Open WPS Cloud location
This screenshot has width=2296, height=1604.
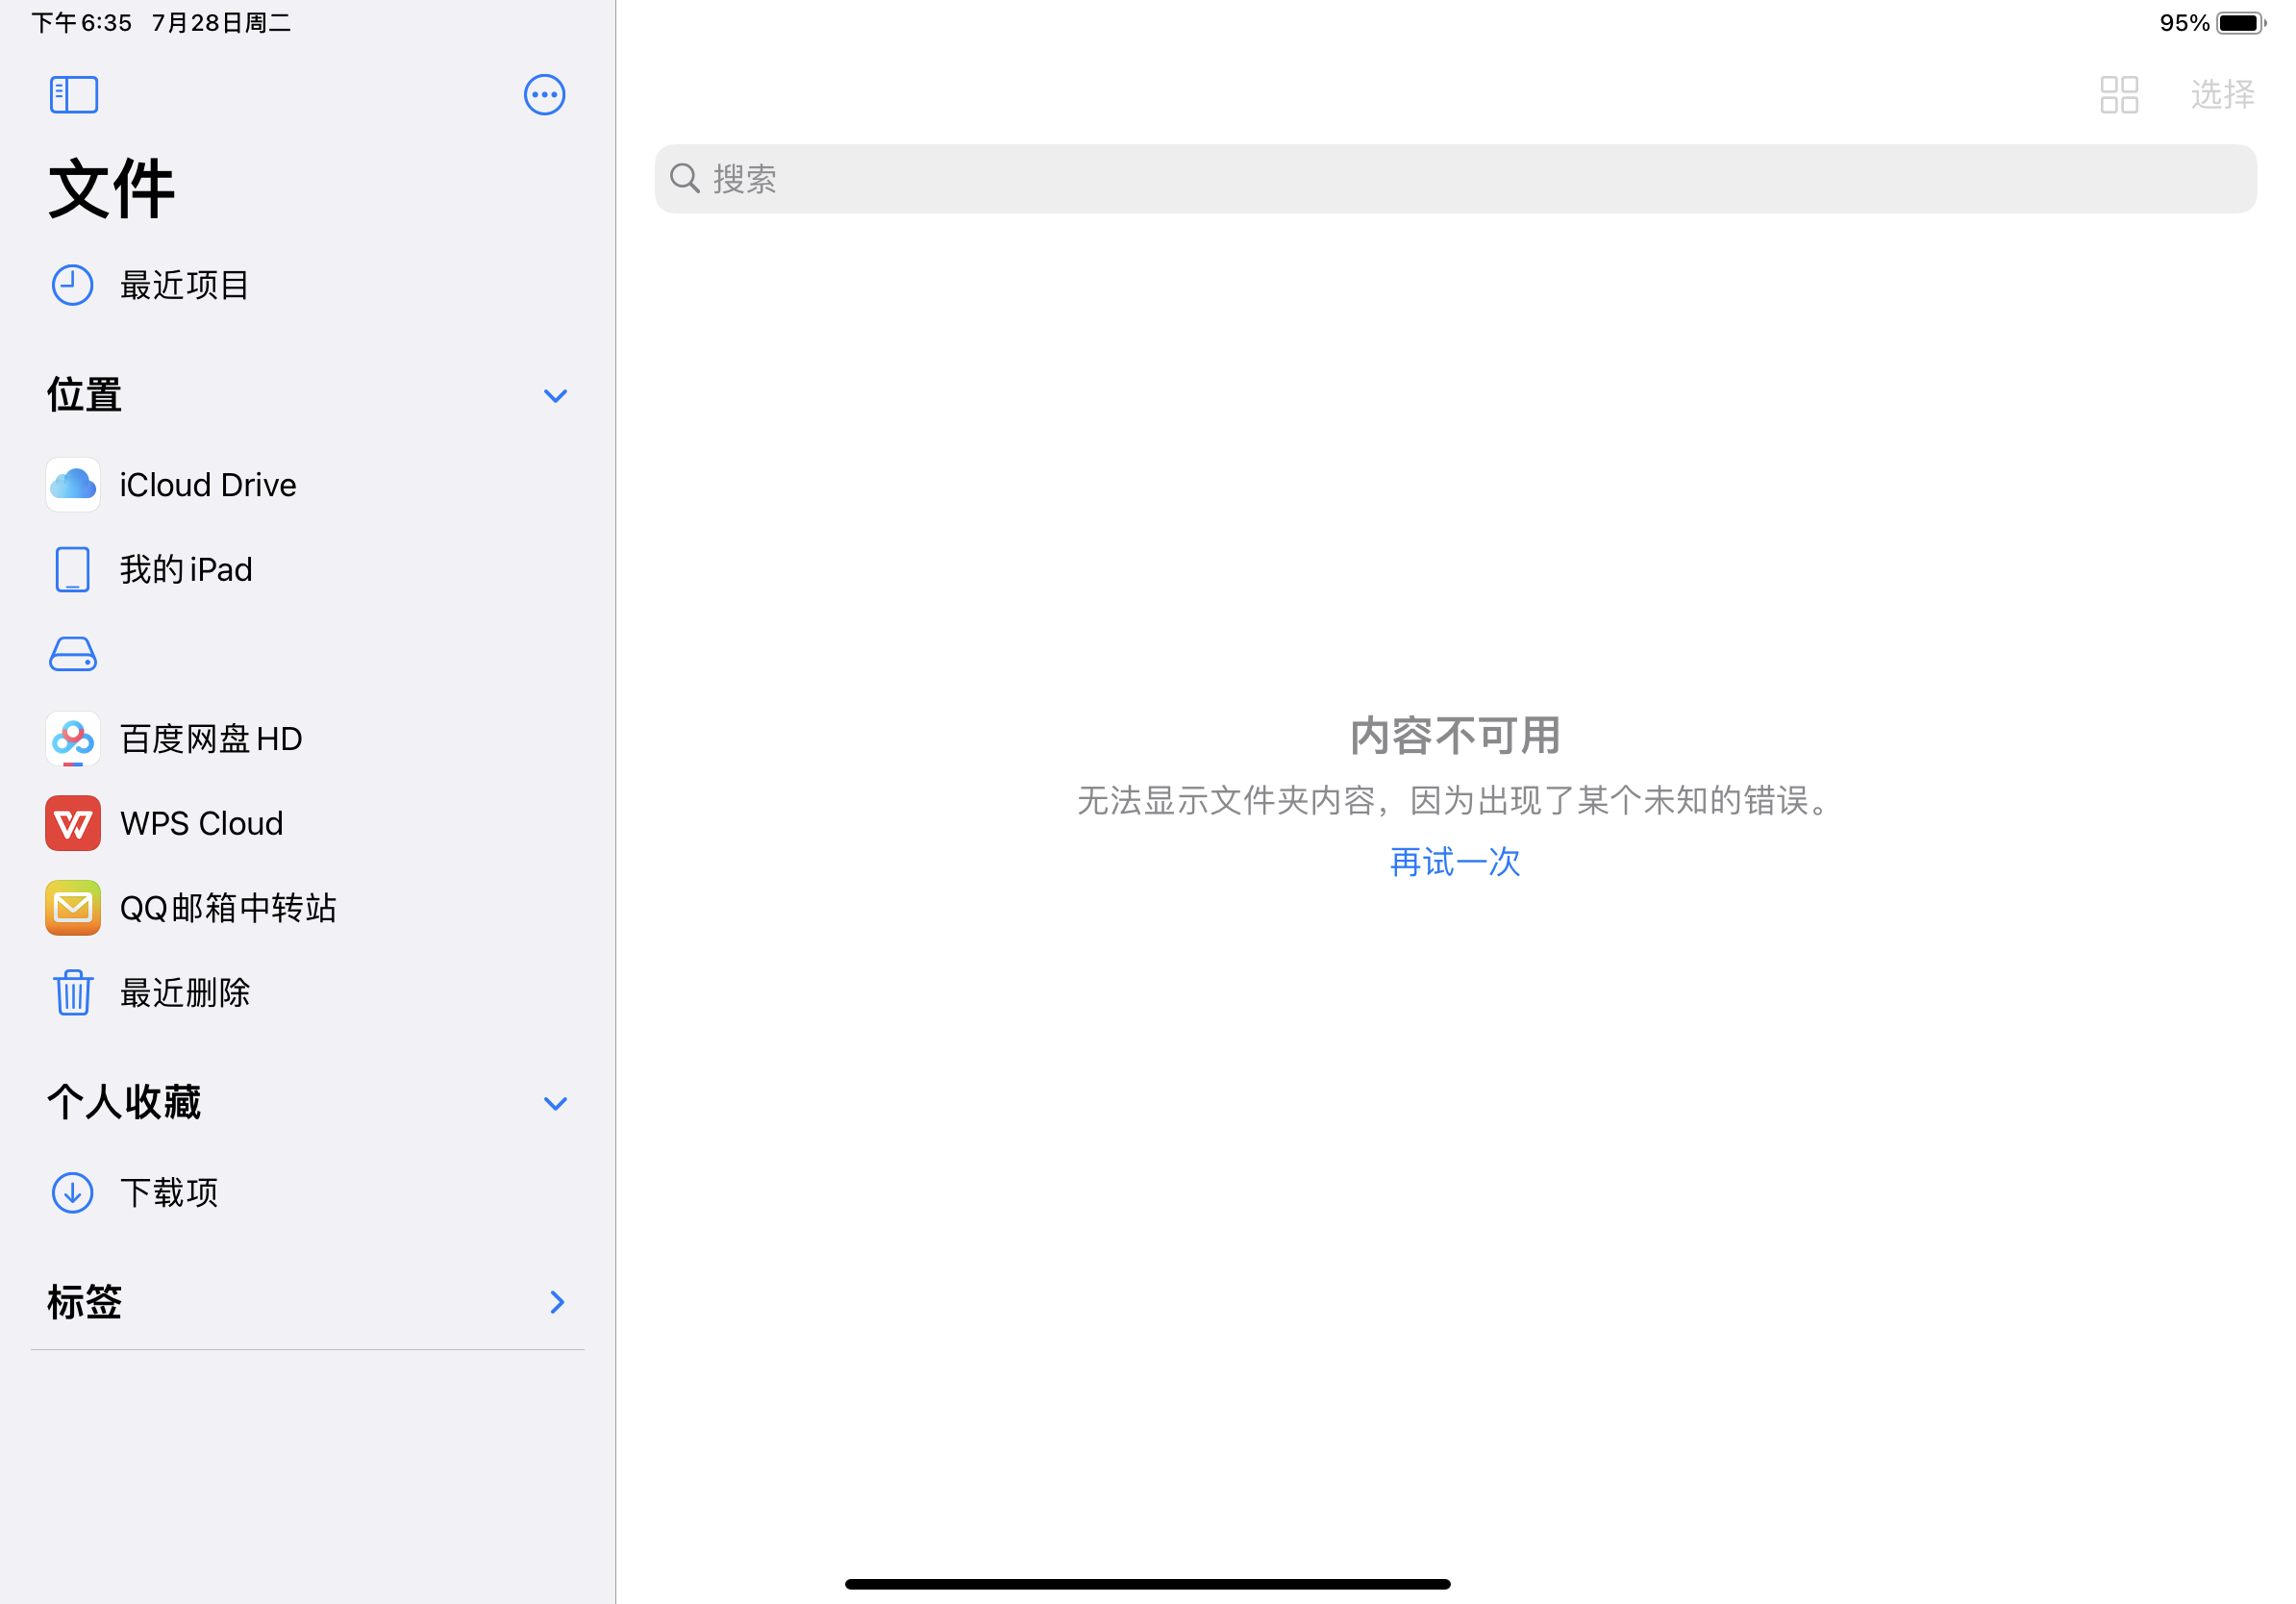tap(201, 823)
